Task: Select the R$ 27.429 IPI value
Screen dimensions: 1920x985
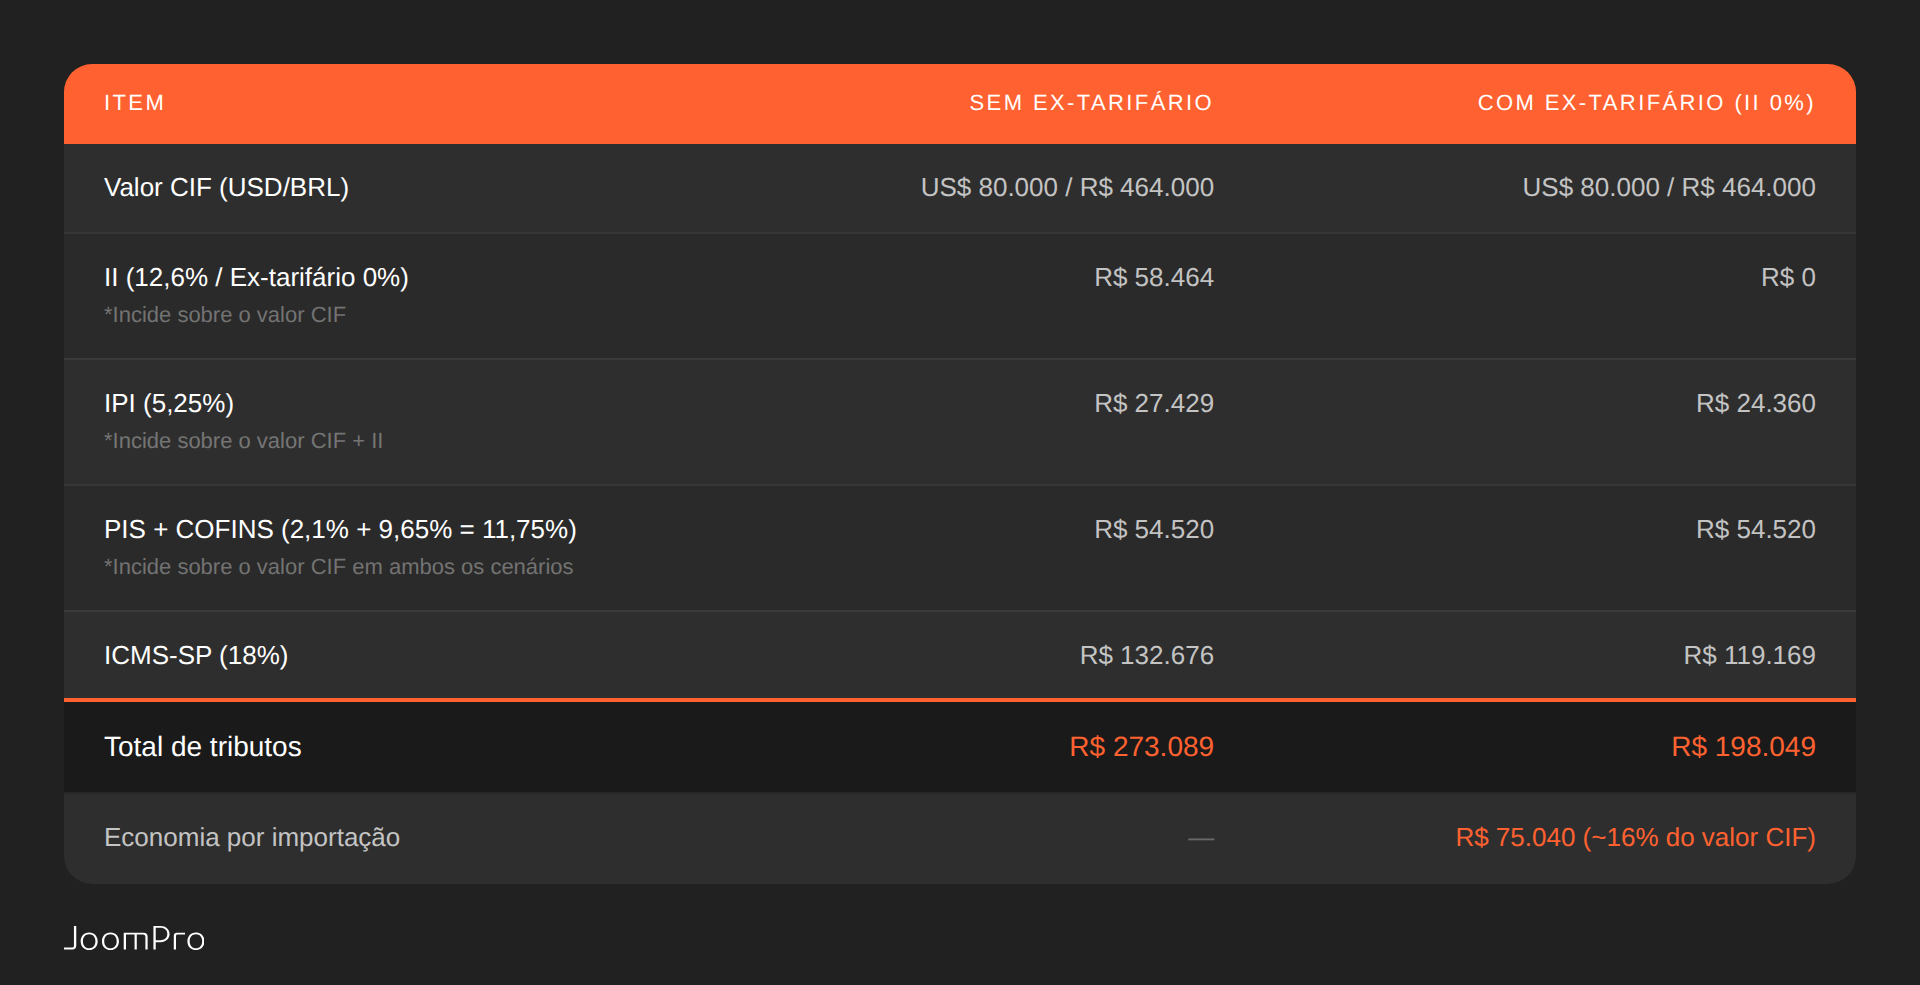Action: point(1154,404)
